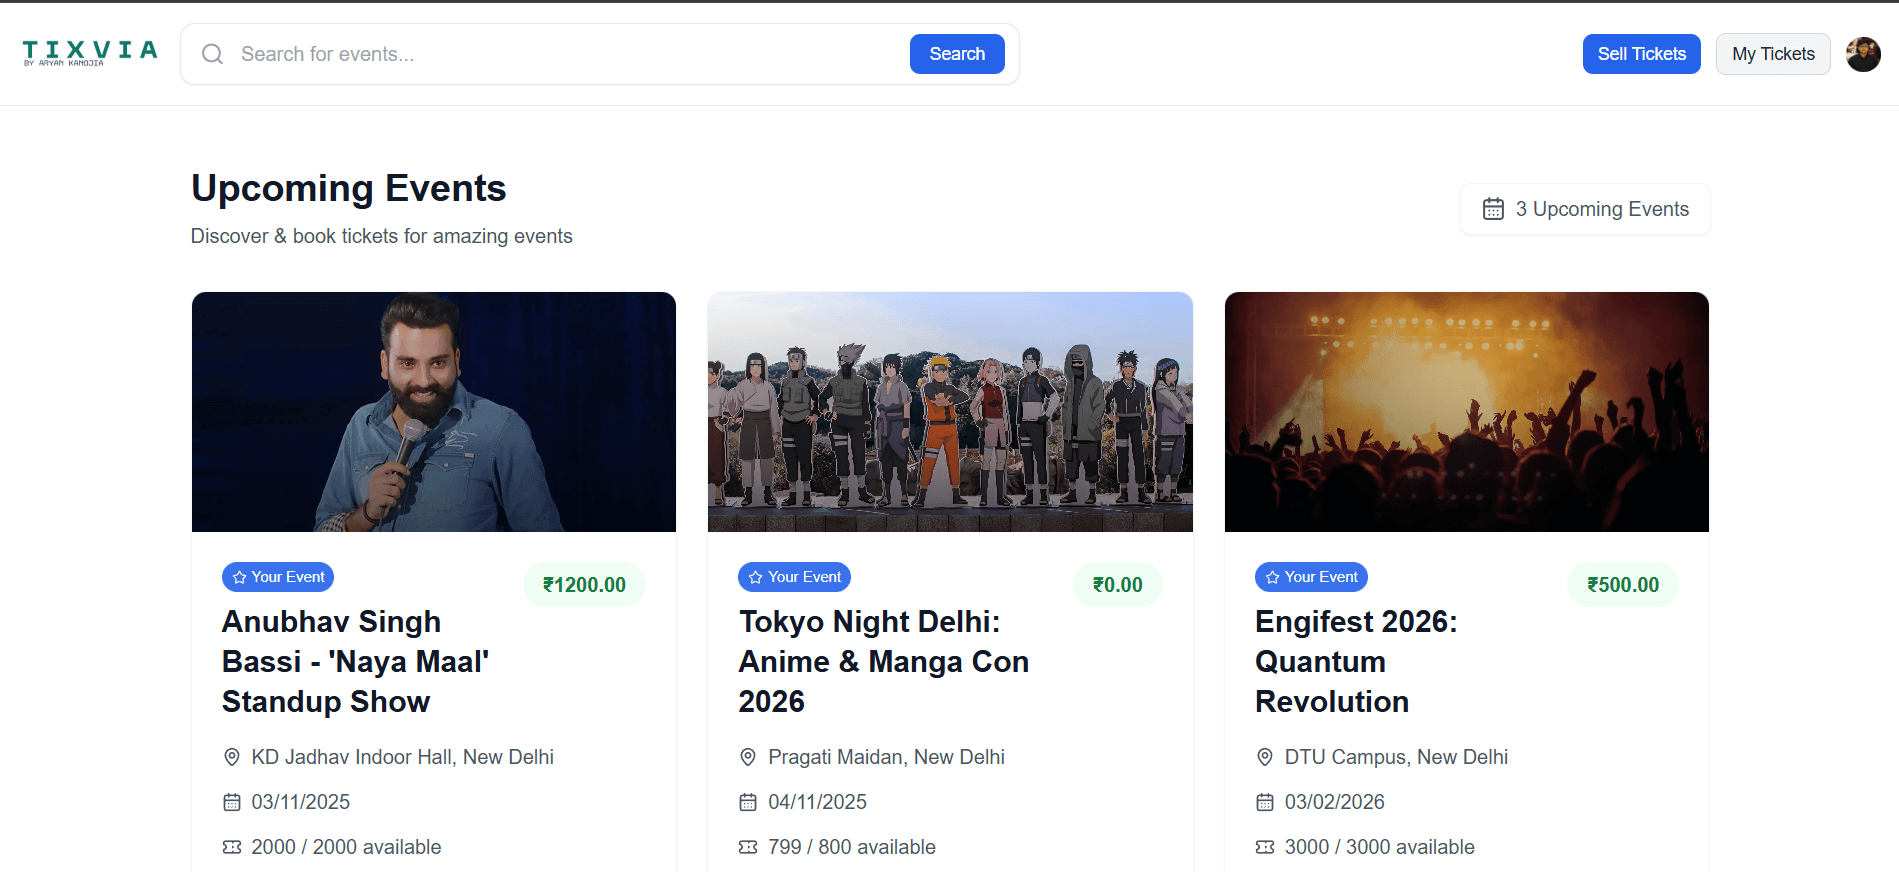Click Discover & book tickets subtitle
Viewport: 1899px width, 872px height.
click(x=382, y=236)
